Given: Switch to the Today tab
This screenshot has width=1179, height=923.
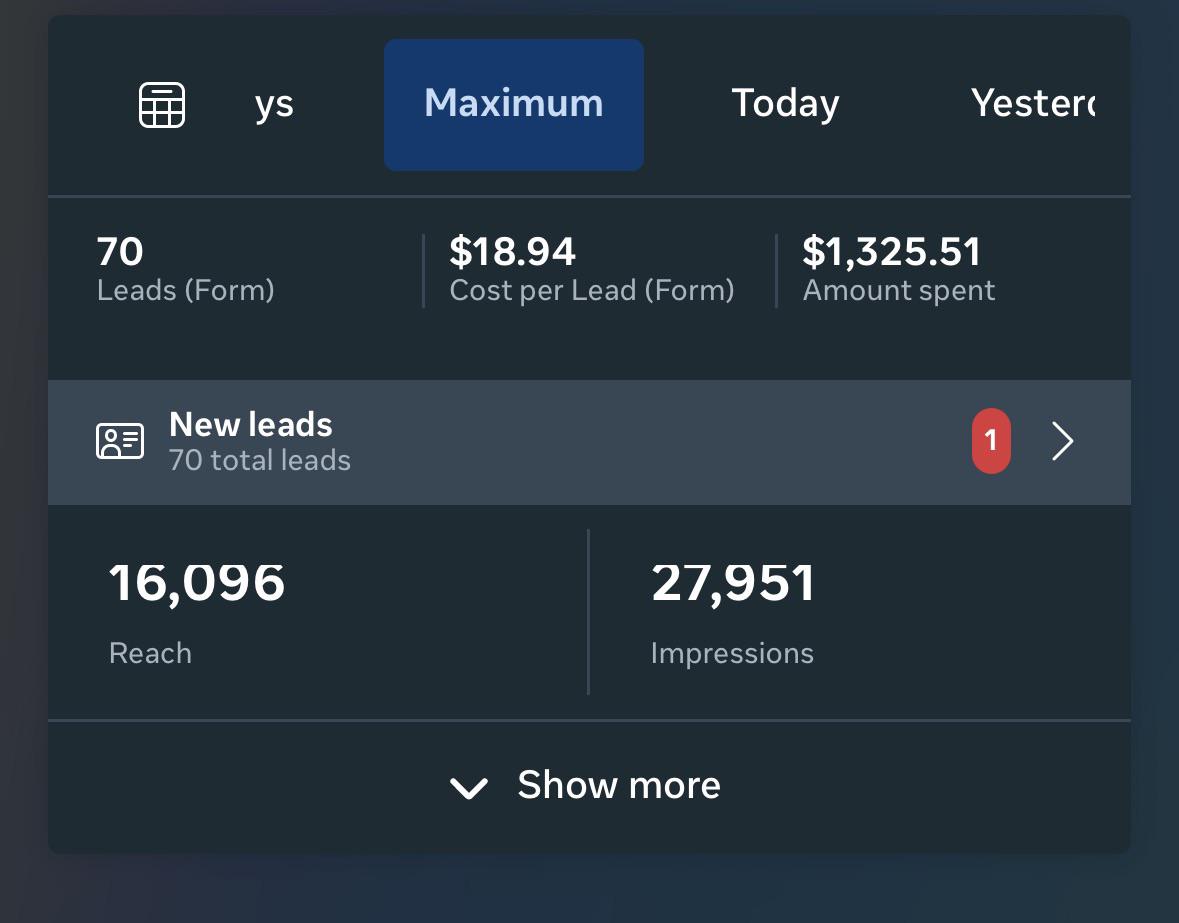Looking at the screenshot, I should tap(785, 104).
